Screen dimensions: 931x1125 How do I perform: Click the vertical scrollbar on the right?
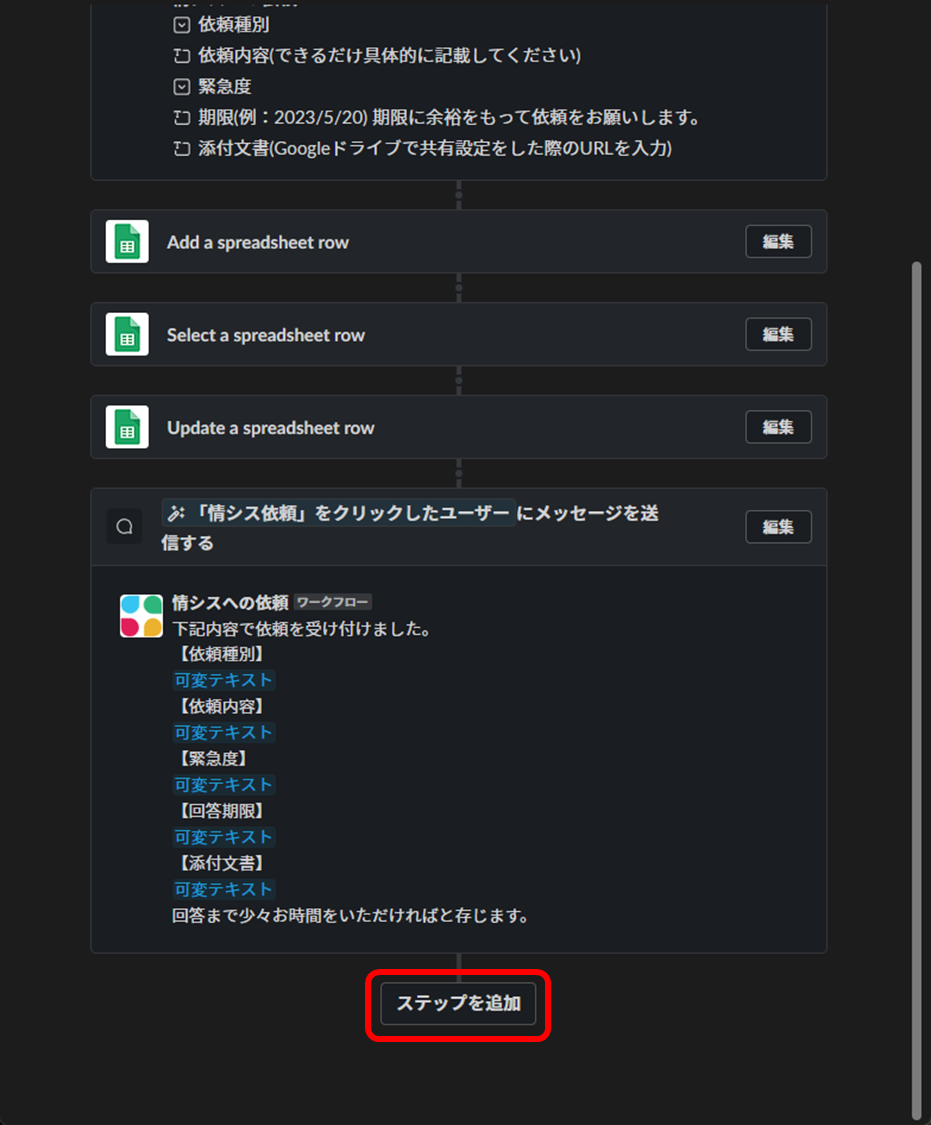[916, 689]
